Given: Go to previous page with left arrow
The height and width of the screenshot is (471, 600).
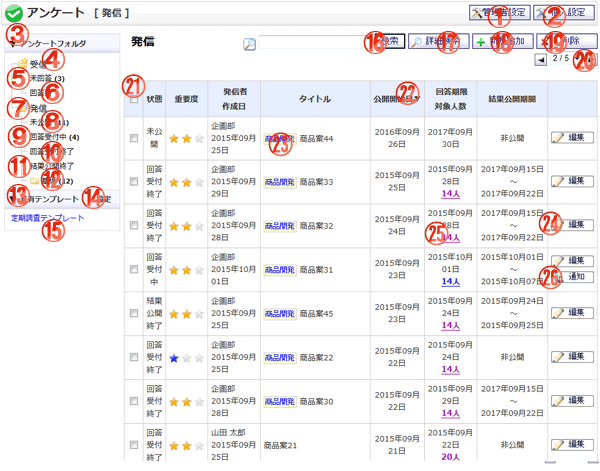Looking at the screenshot, I should tap(541, 60).
